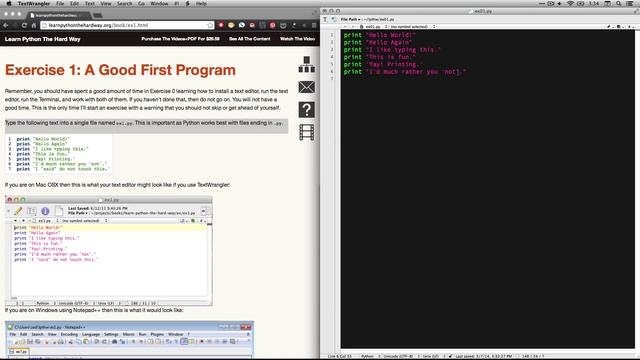This screenshot has width=640, height=360.
Task: Click the envelope email icon on the webpage
Action: click(x=307, y=87)
